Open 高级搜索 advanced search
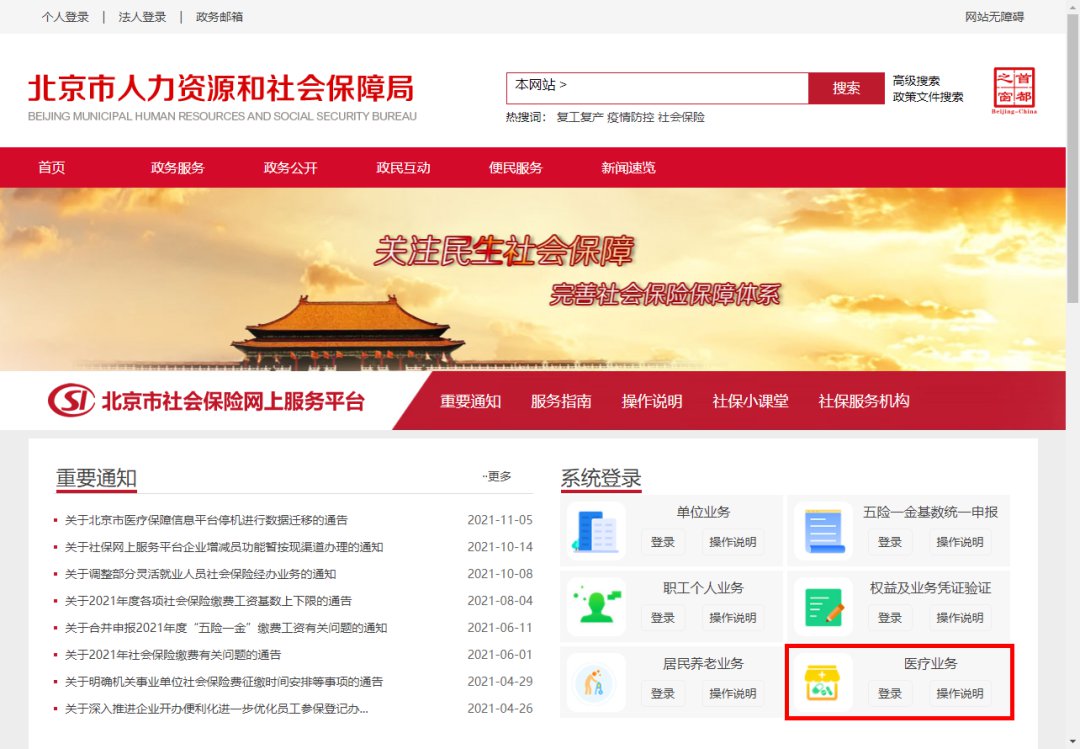 (x=916, y=81)
